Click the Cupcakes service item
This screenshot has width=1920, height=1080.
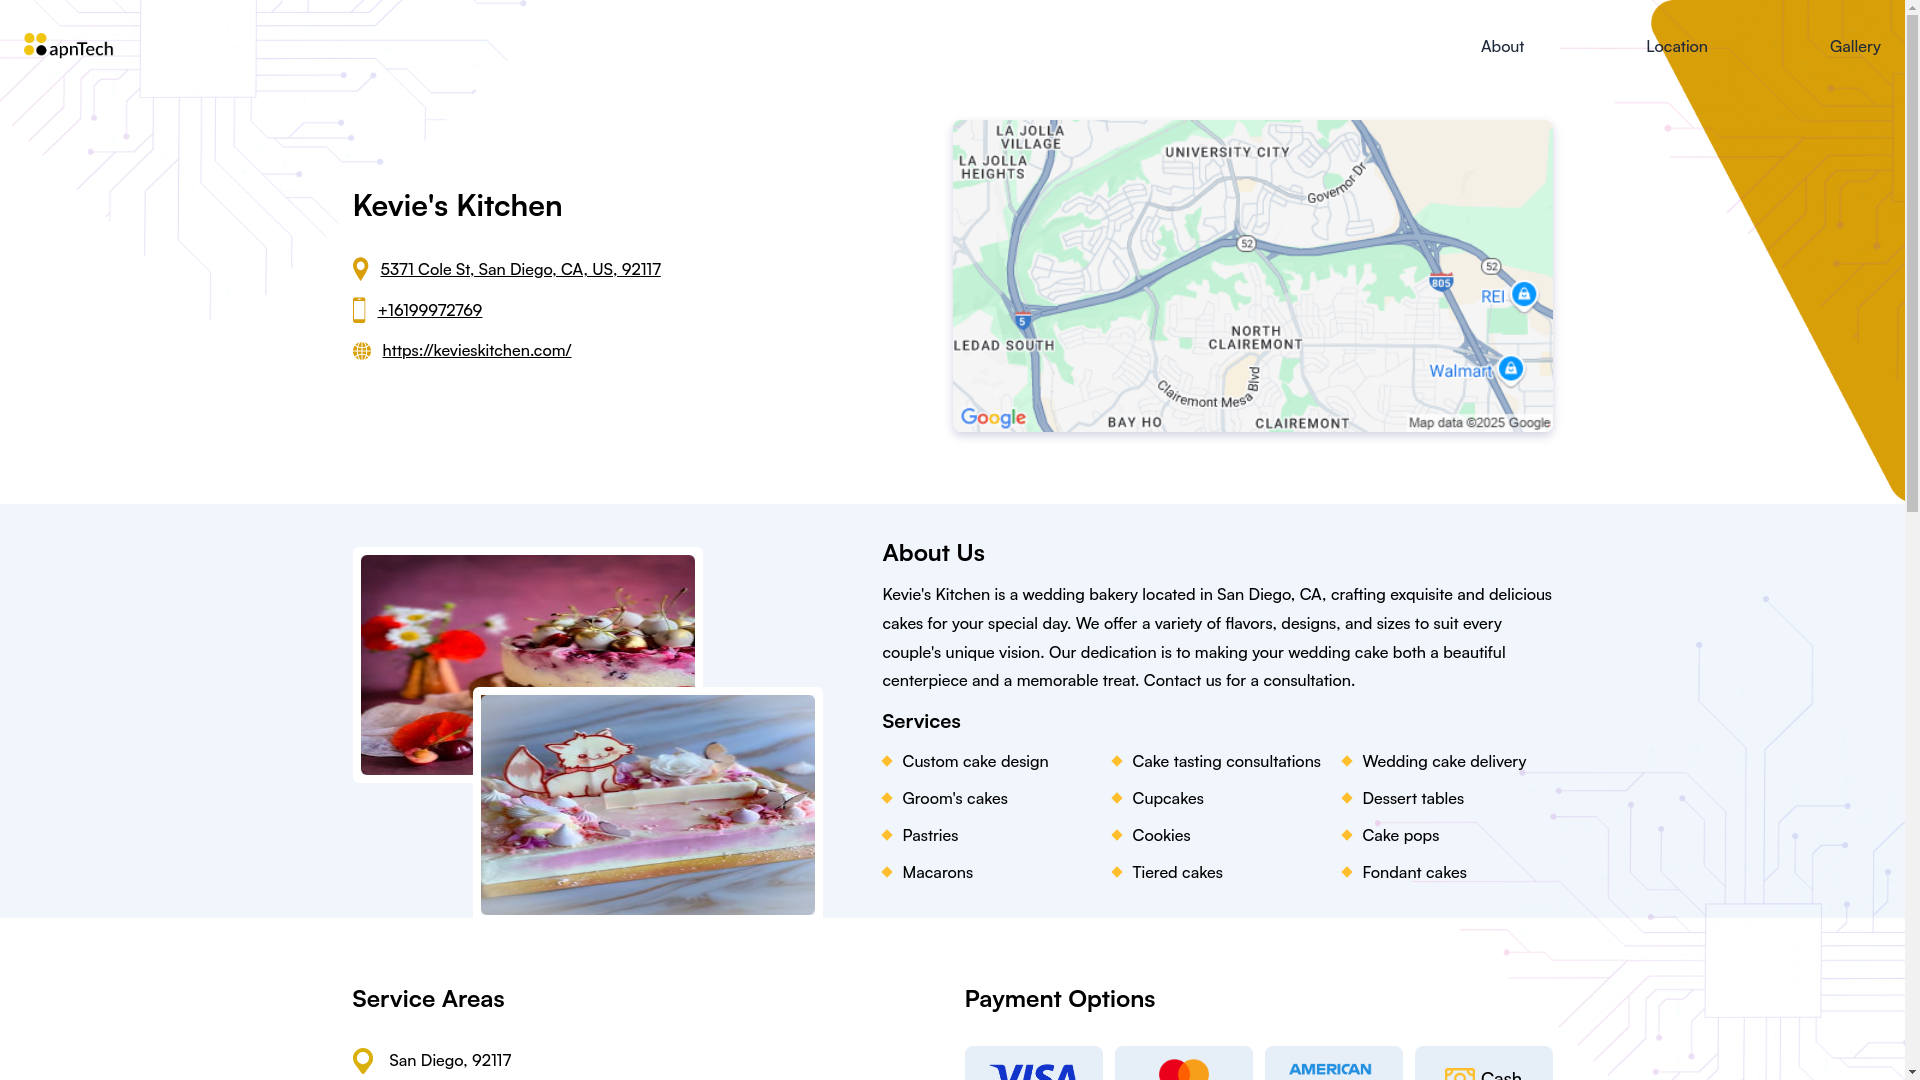(1168, 798)
